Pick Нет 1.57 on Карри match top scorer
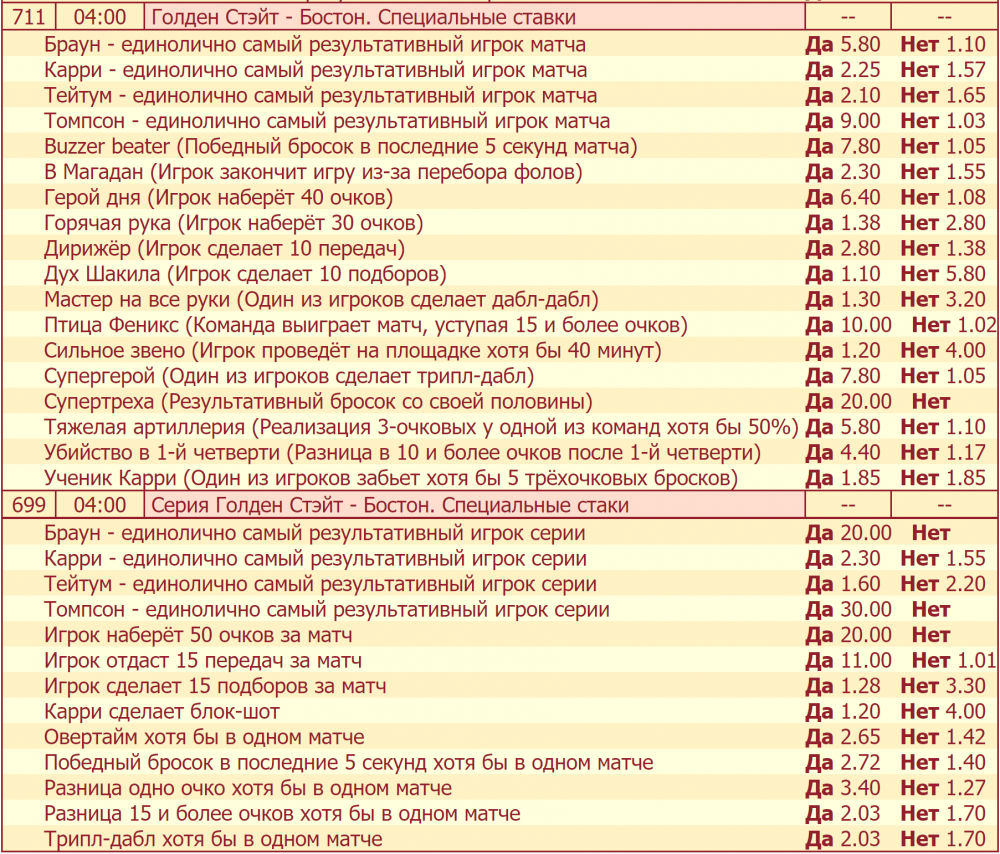The image size is (1000, 854). (x=943, y=70)
